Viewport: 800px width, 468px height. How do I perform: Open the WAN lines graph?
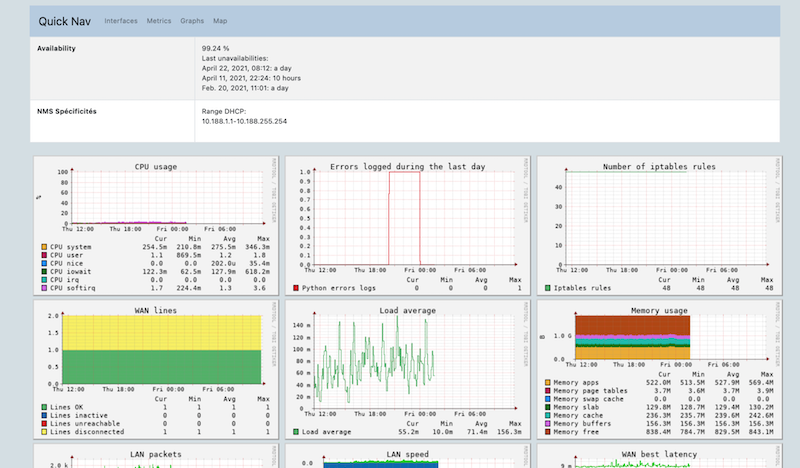(x=156, y=370)
